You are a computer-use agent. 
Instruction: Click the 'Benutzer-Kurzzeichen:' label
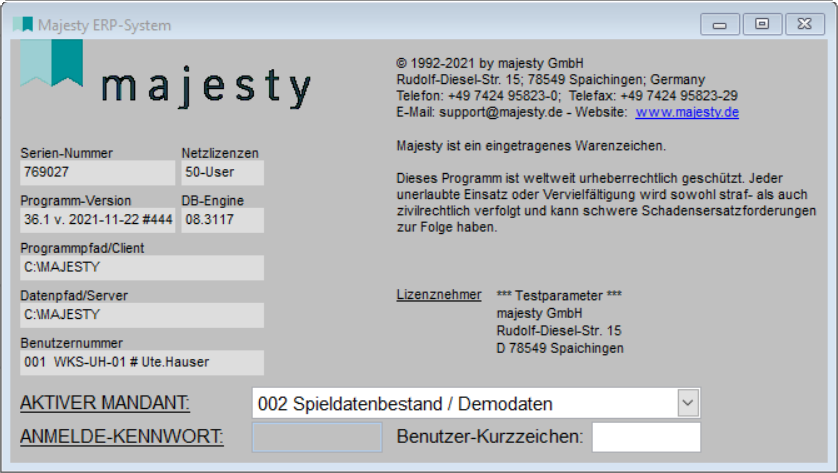[490, 437]
